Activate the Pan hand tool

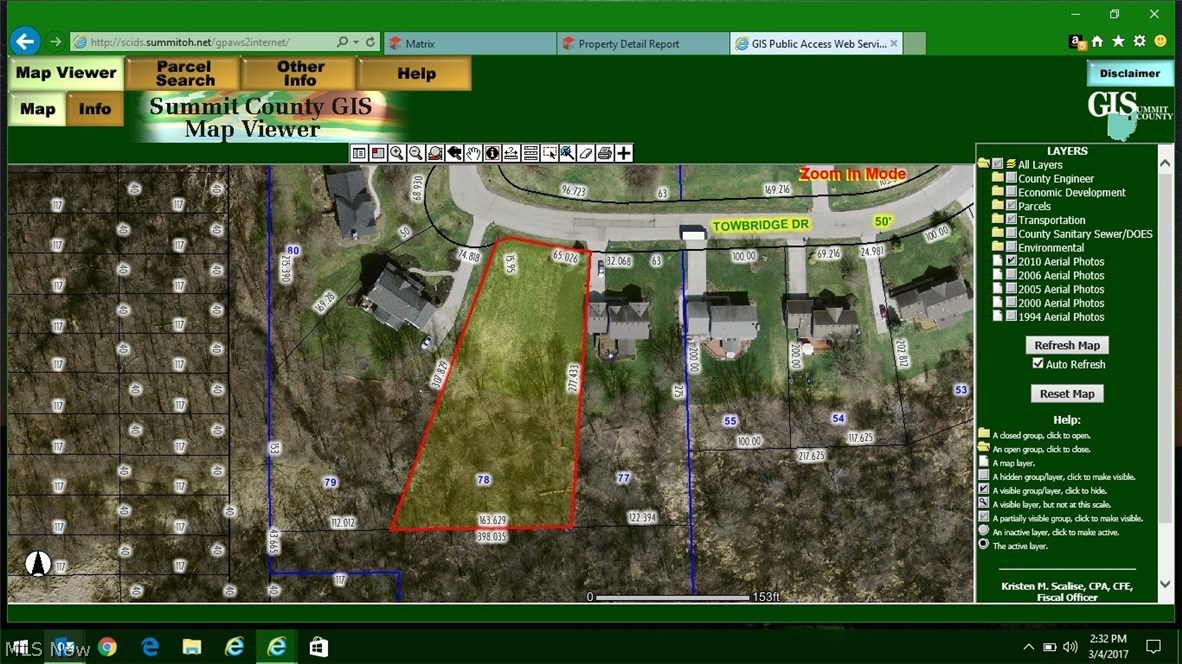[x=473, y=153]
